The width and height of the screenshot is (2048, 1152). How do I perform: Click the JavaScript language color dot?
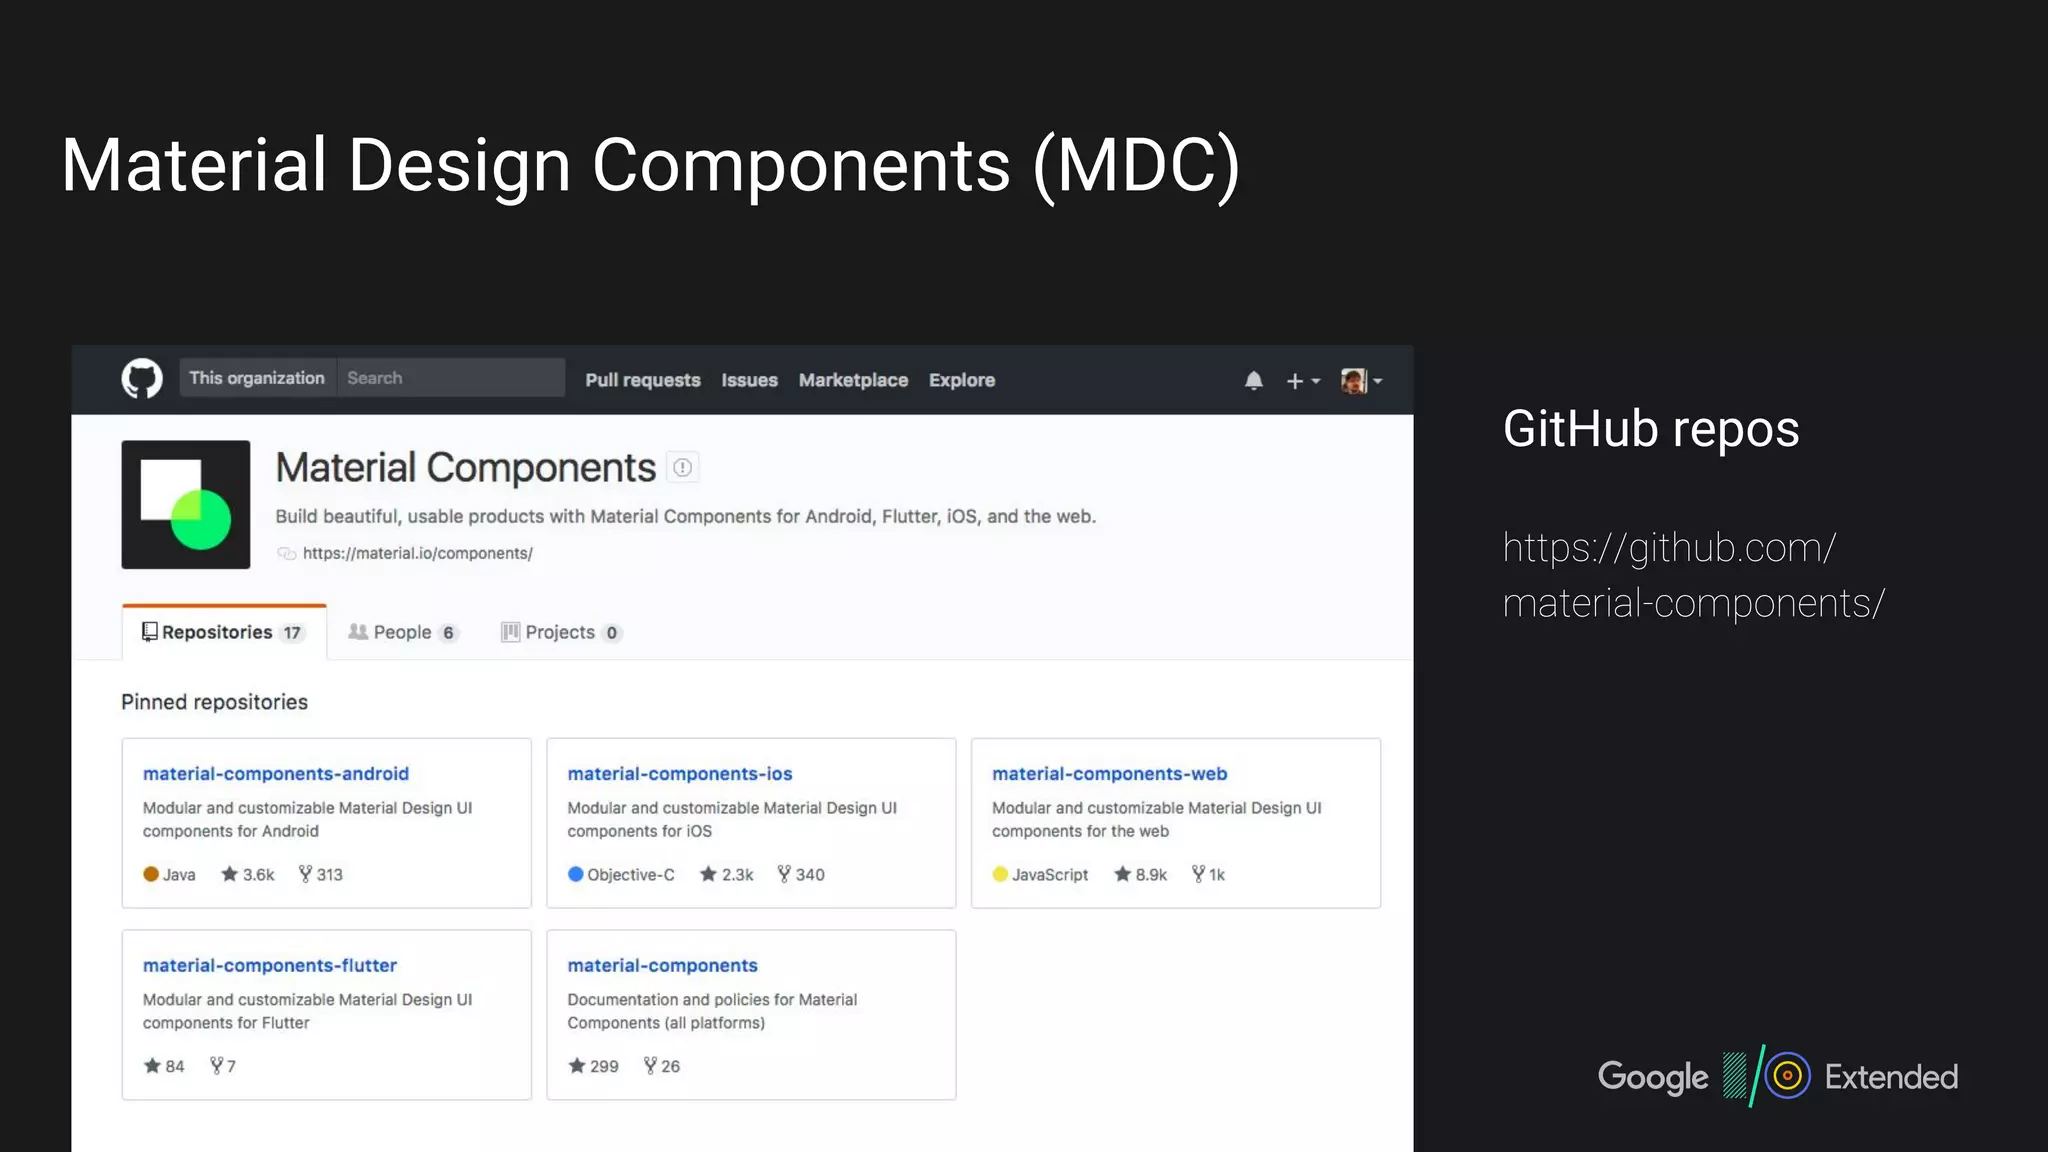1000,874
